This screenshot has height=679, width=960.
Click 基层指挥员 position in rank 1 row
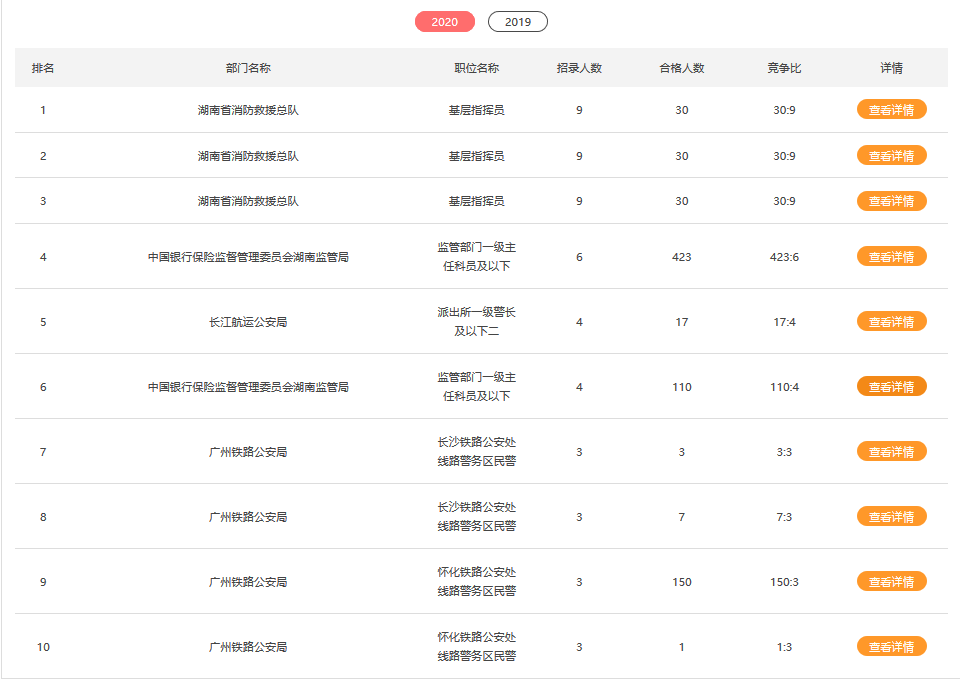point(476,110)
